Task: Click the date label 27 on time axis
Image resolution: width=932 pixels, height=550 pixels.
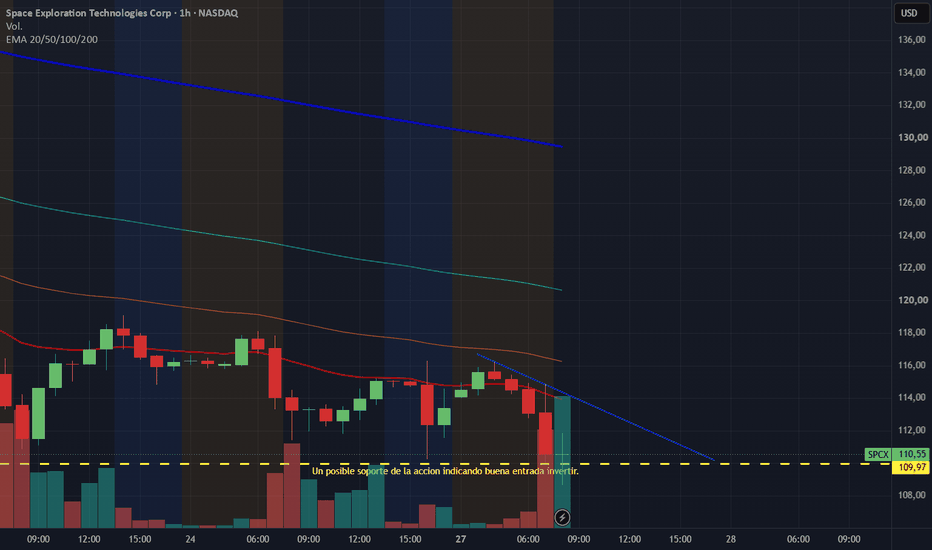Action: pyautogui.click(x=461, y=539)
